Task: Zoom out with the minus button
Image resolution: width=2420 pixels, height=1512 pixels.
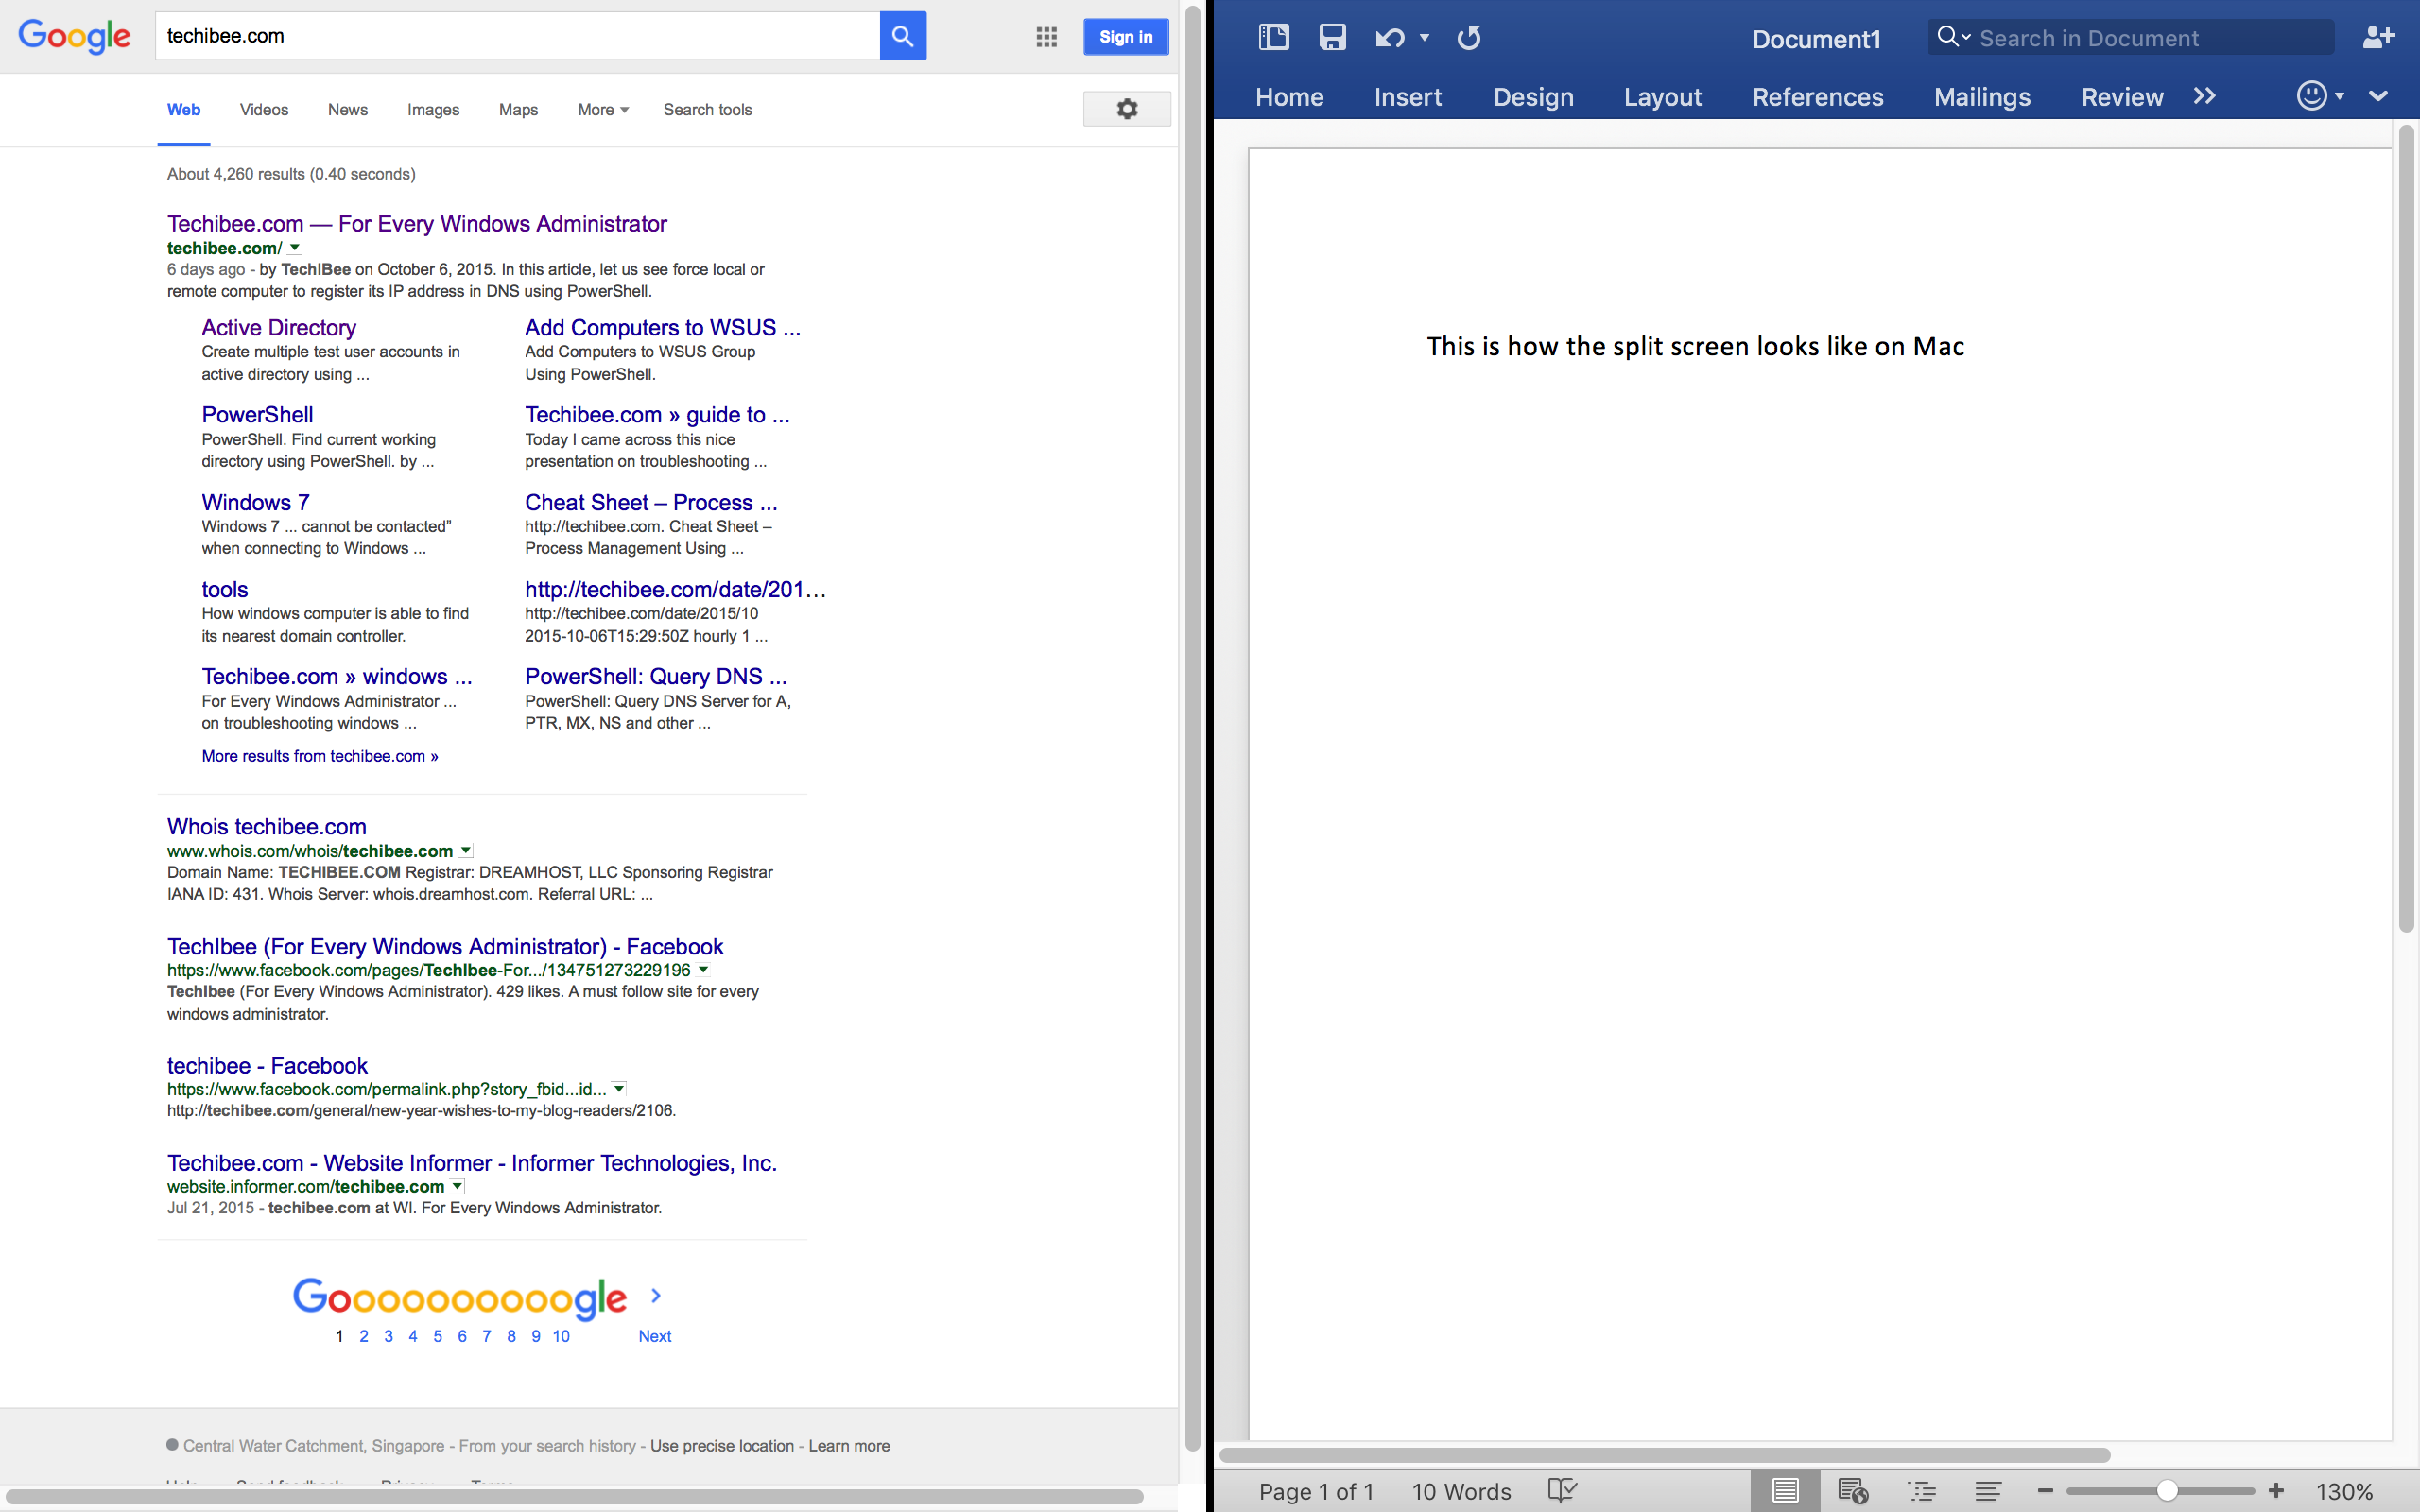Action: click(x=2045, y=1491)
